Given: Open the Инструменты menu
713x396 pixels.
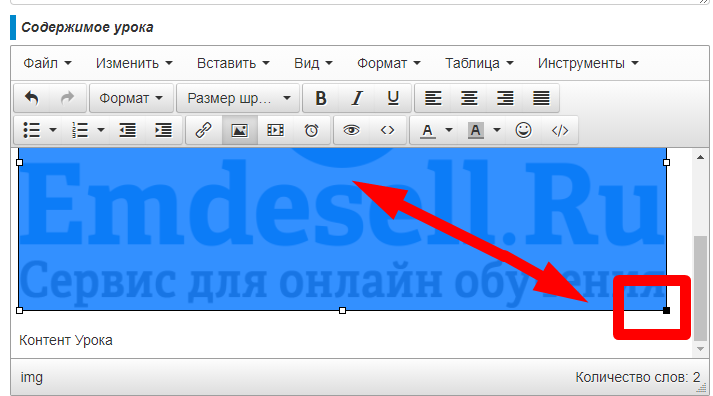Looking at the screenshot, I should point(588,63).
